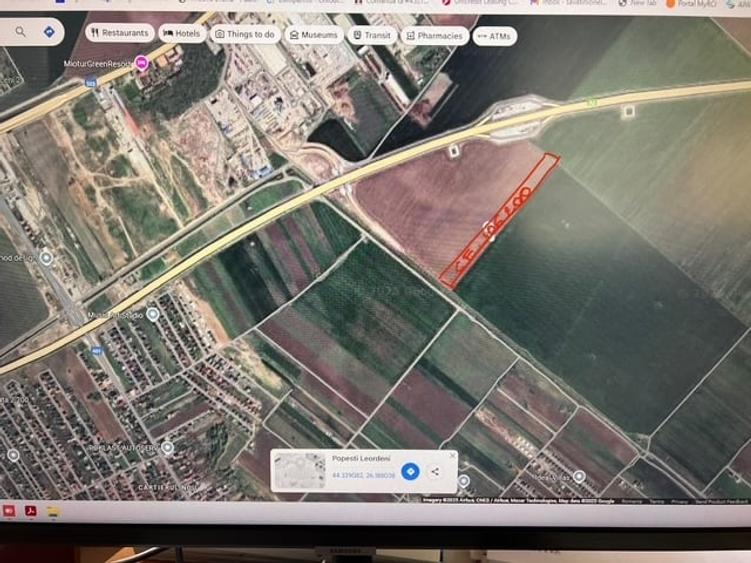Open directions from Popesti Leordeni card
This screenshot has width=751, height=563.
(x=410, y=470)
